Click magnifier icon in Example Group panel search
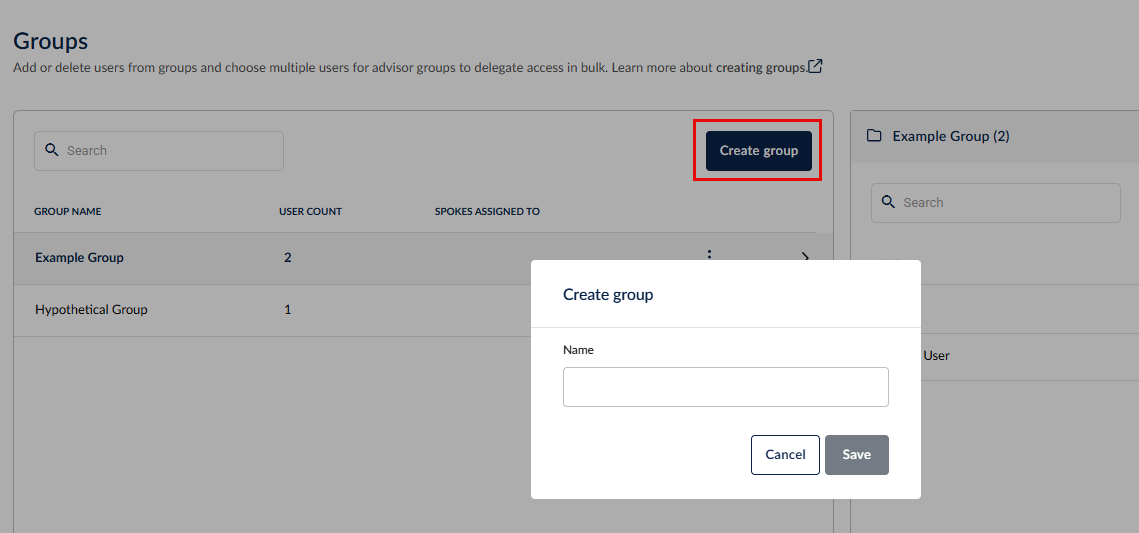The width and height of the screenshot is (1139, 533). 888,202
